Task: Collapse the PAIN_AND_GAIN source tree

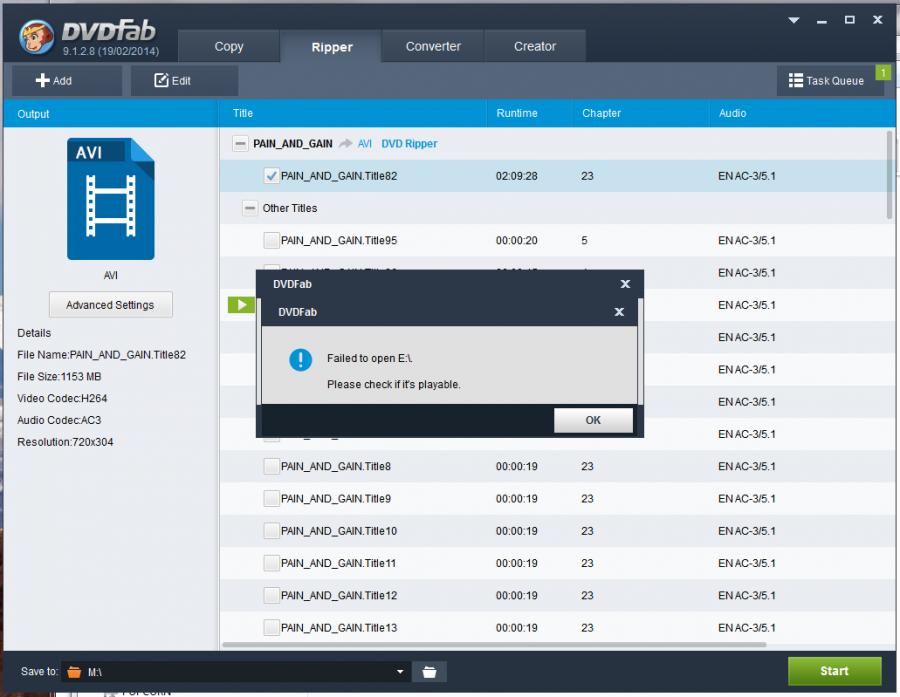Action: (240, 144)
